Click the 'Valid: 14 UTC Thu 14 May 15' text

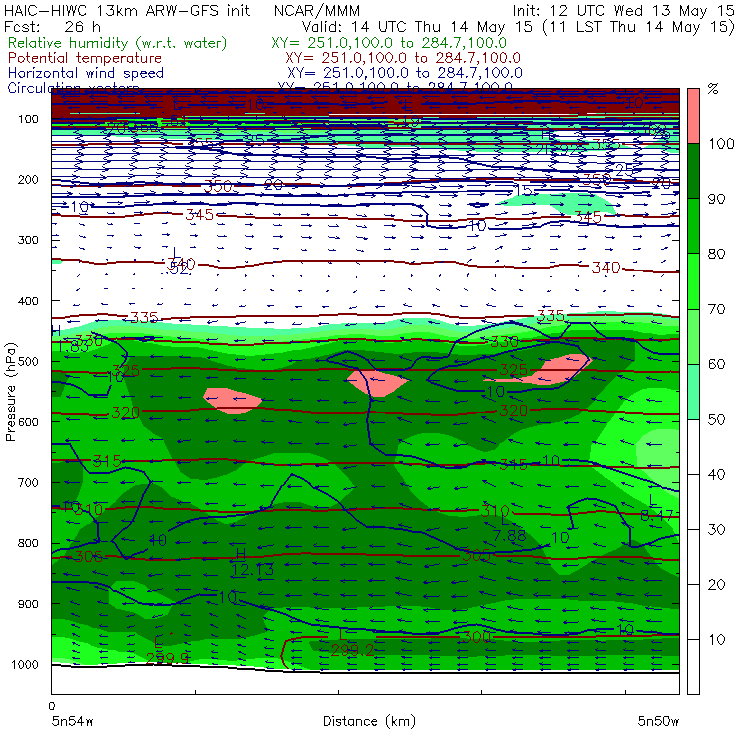pos(417,26)
